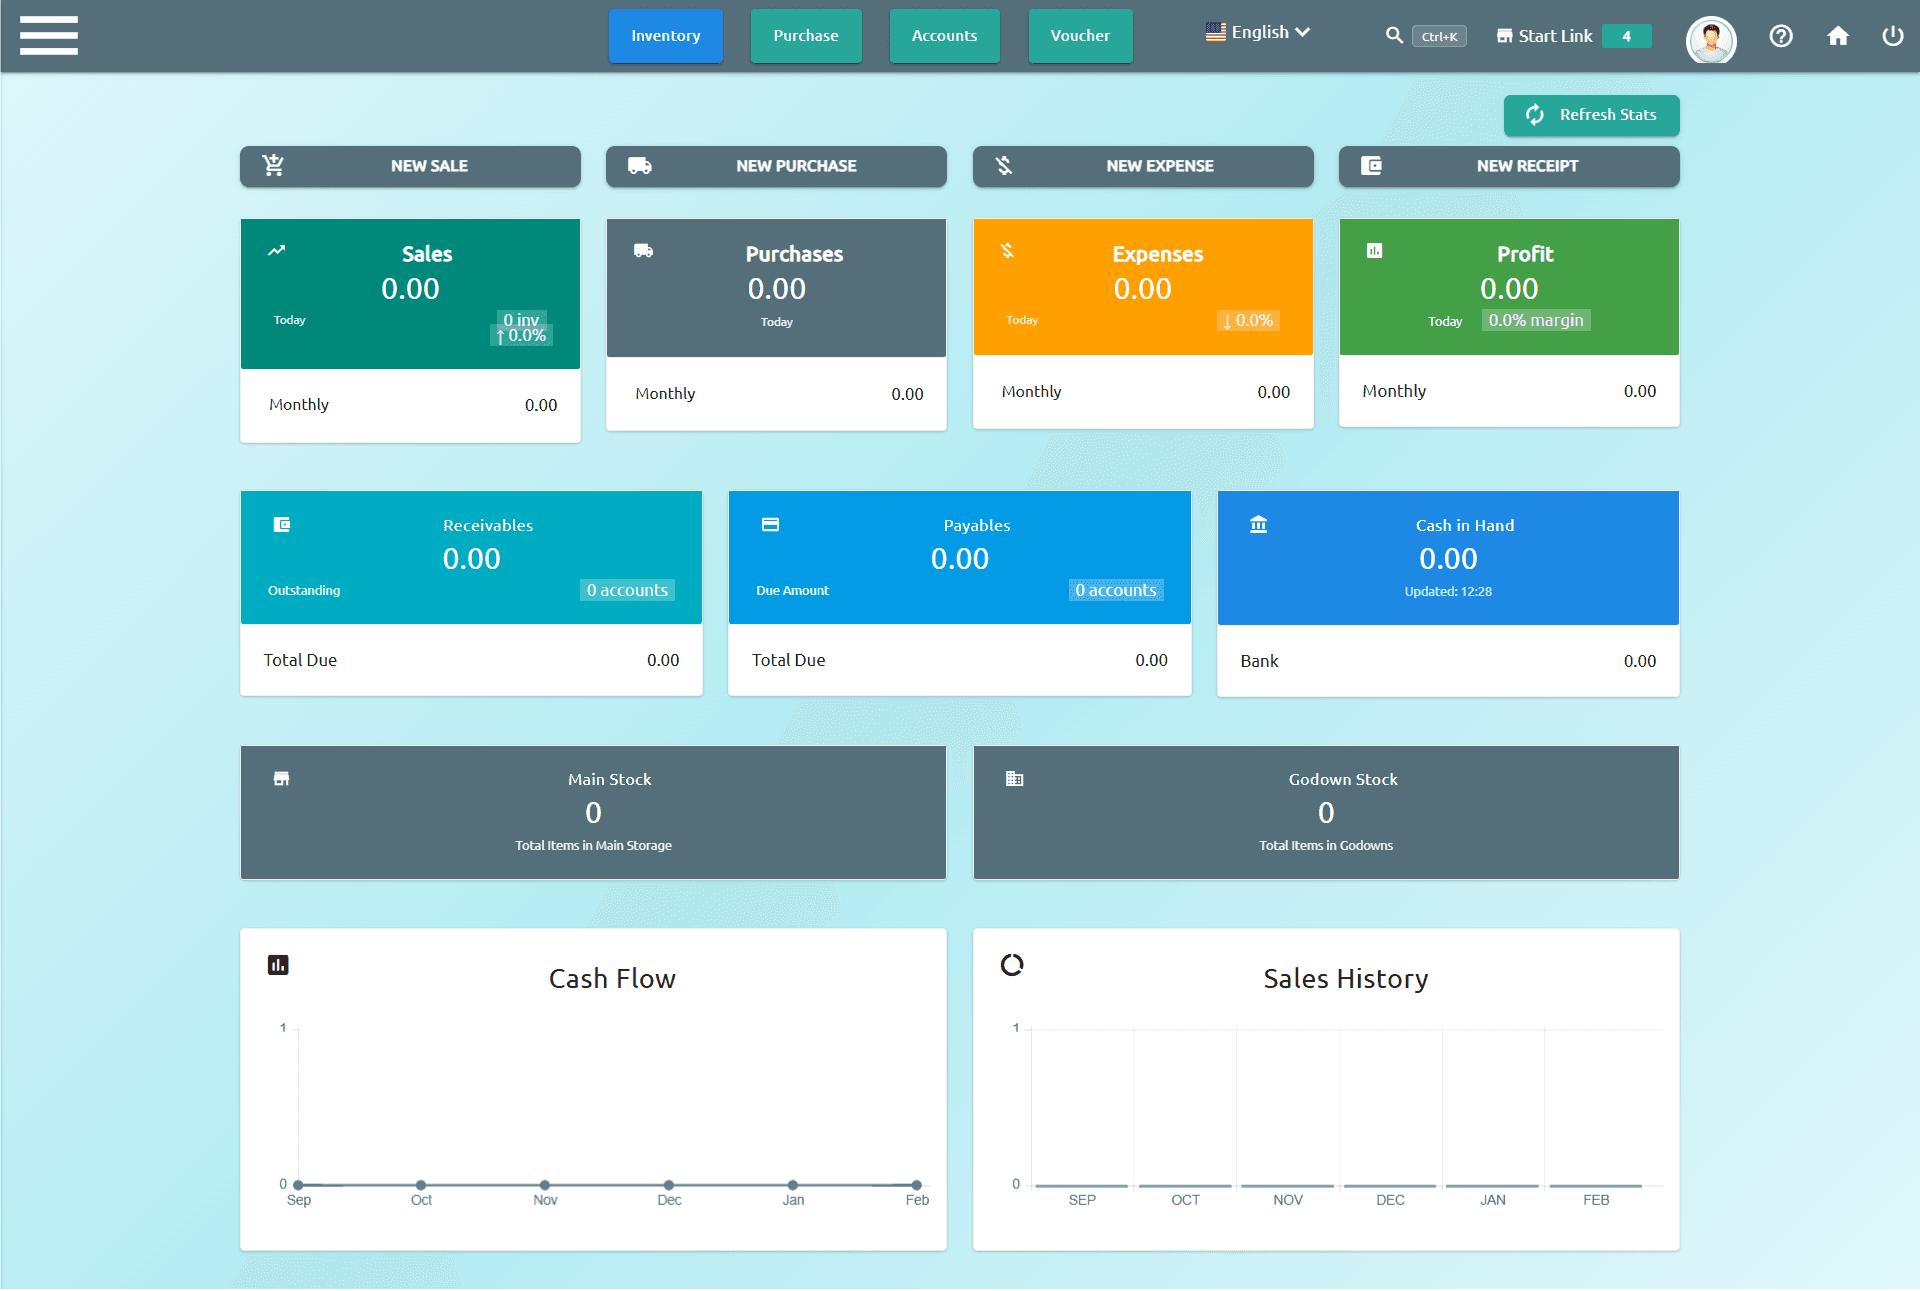Click the trending-up icon on Sales card
This screenshot has width=1920, height=1291.
pyautogui.click(x=276, y=252)
